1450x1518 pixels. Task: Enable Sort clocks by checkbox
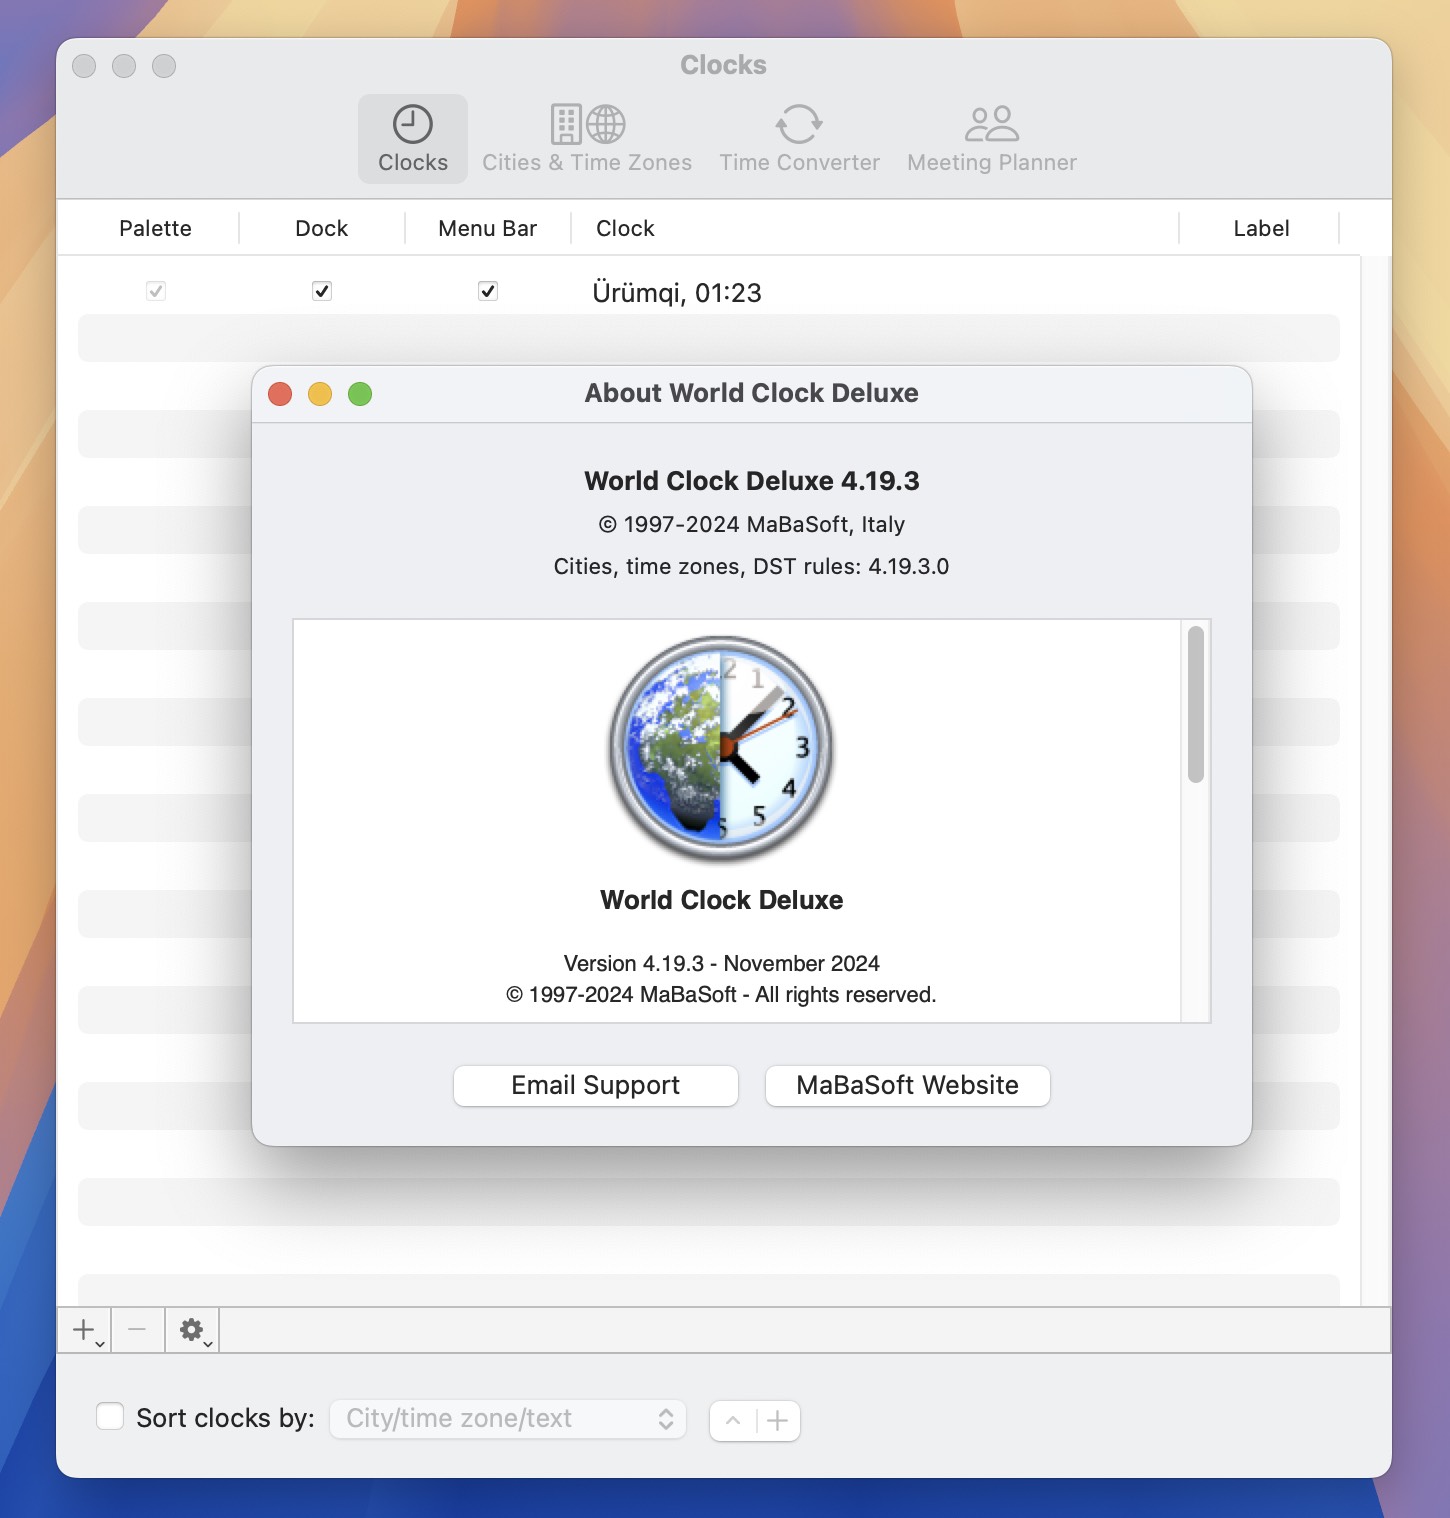pyautogui.click(x=110, y=1416)
